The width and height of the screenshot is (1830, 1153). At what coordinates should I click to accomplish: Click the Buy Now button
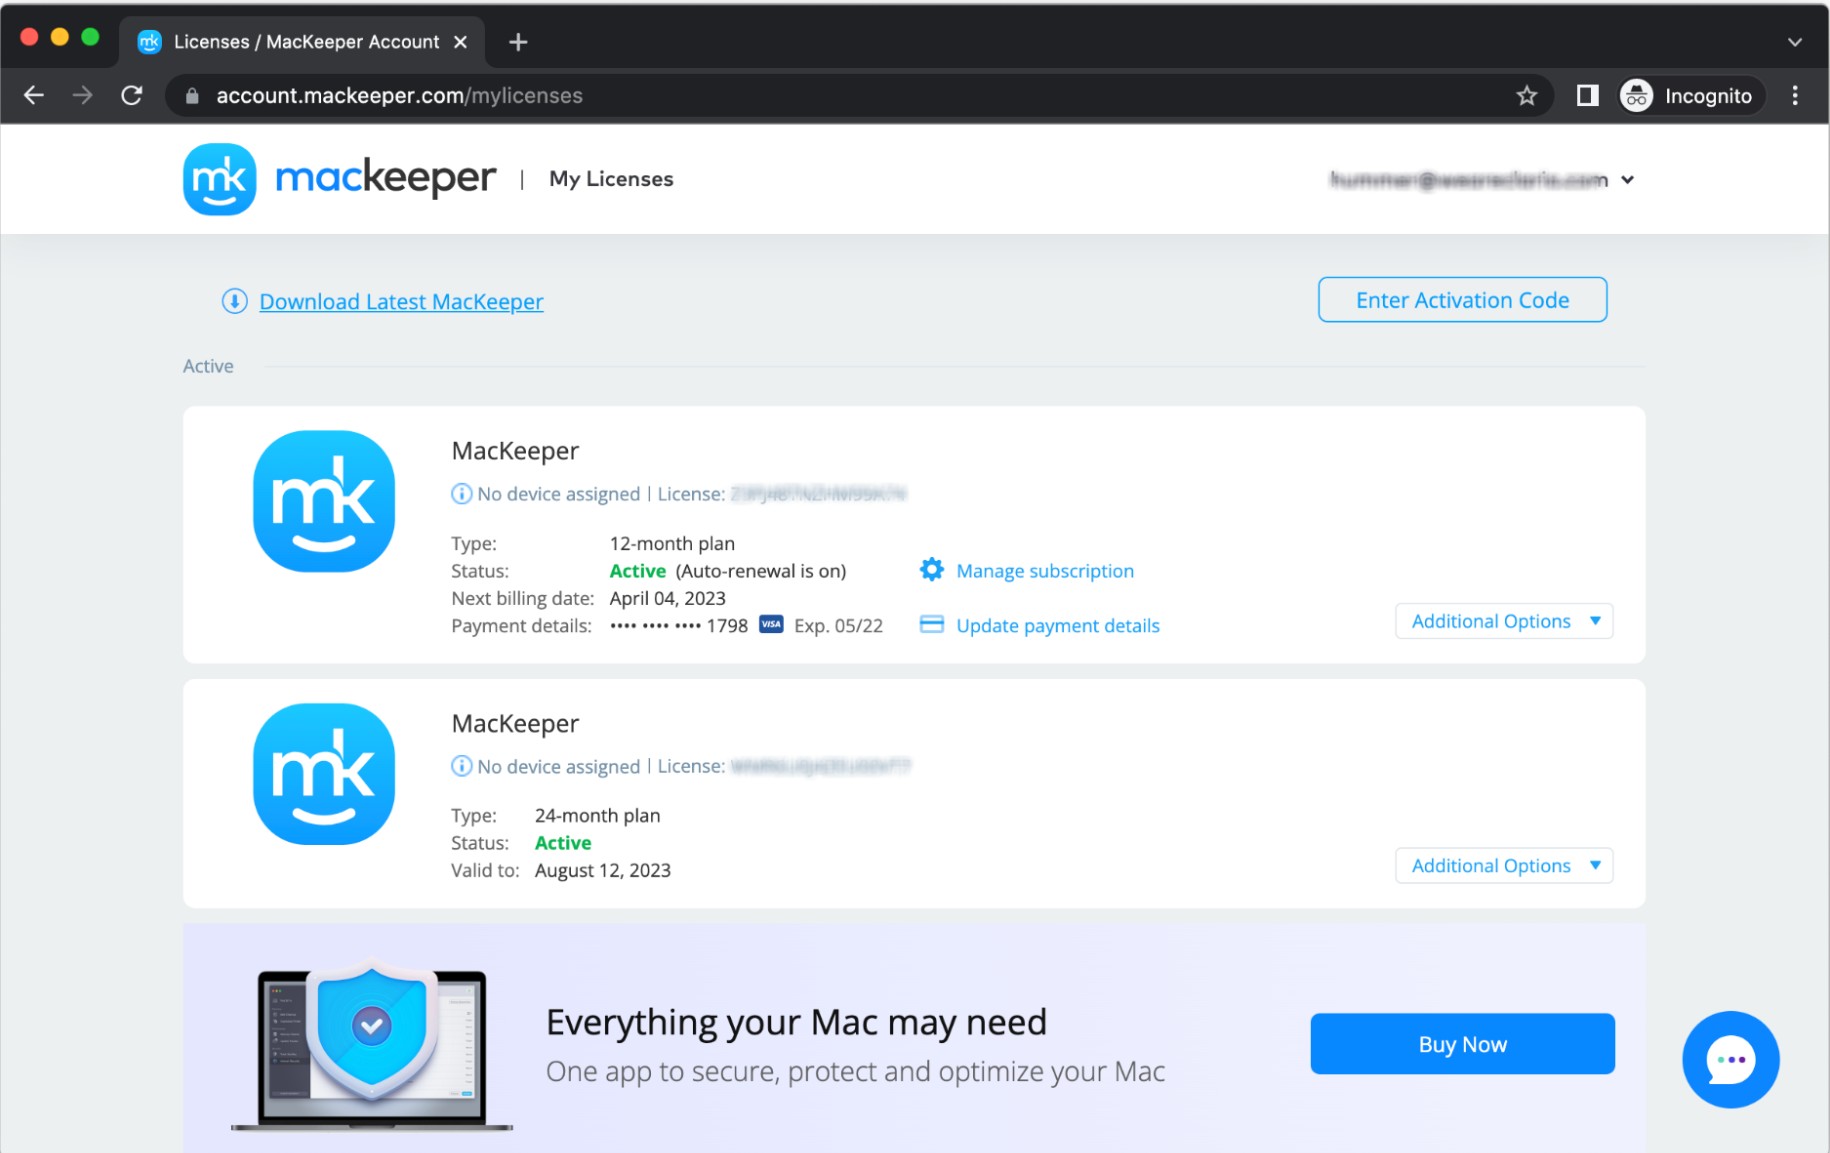[x=1462, y=1044]
